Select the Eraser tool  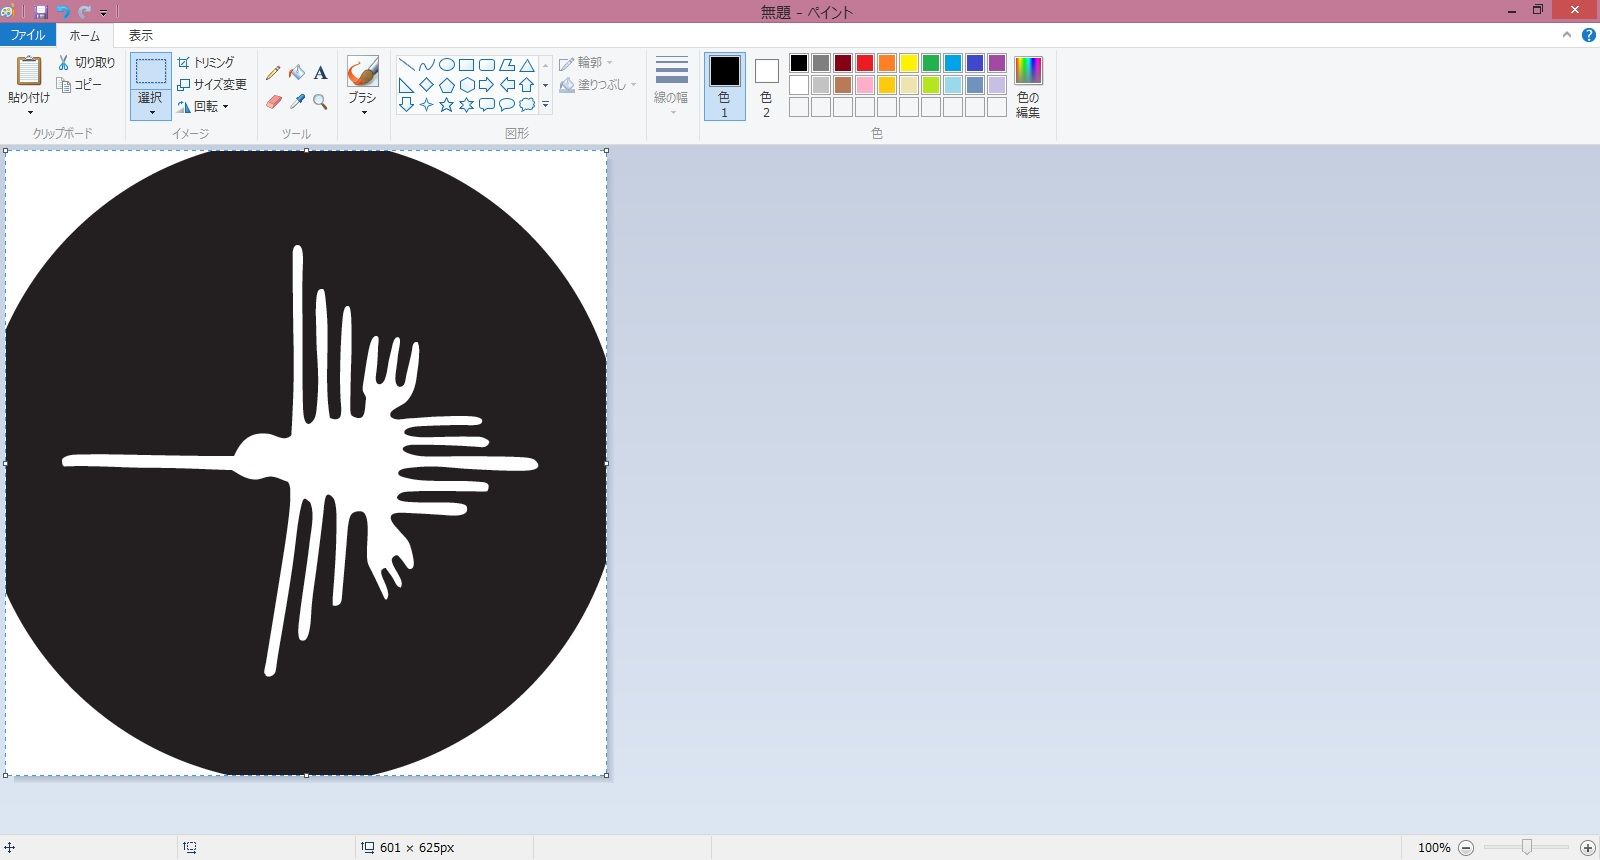273,102
